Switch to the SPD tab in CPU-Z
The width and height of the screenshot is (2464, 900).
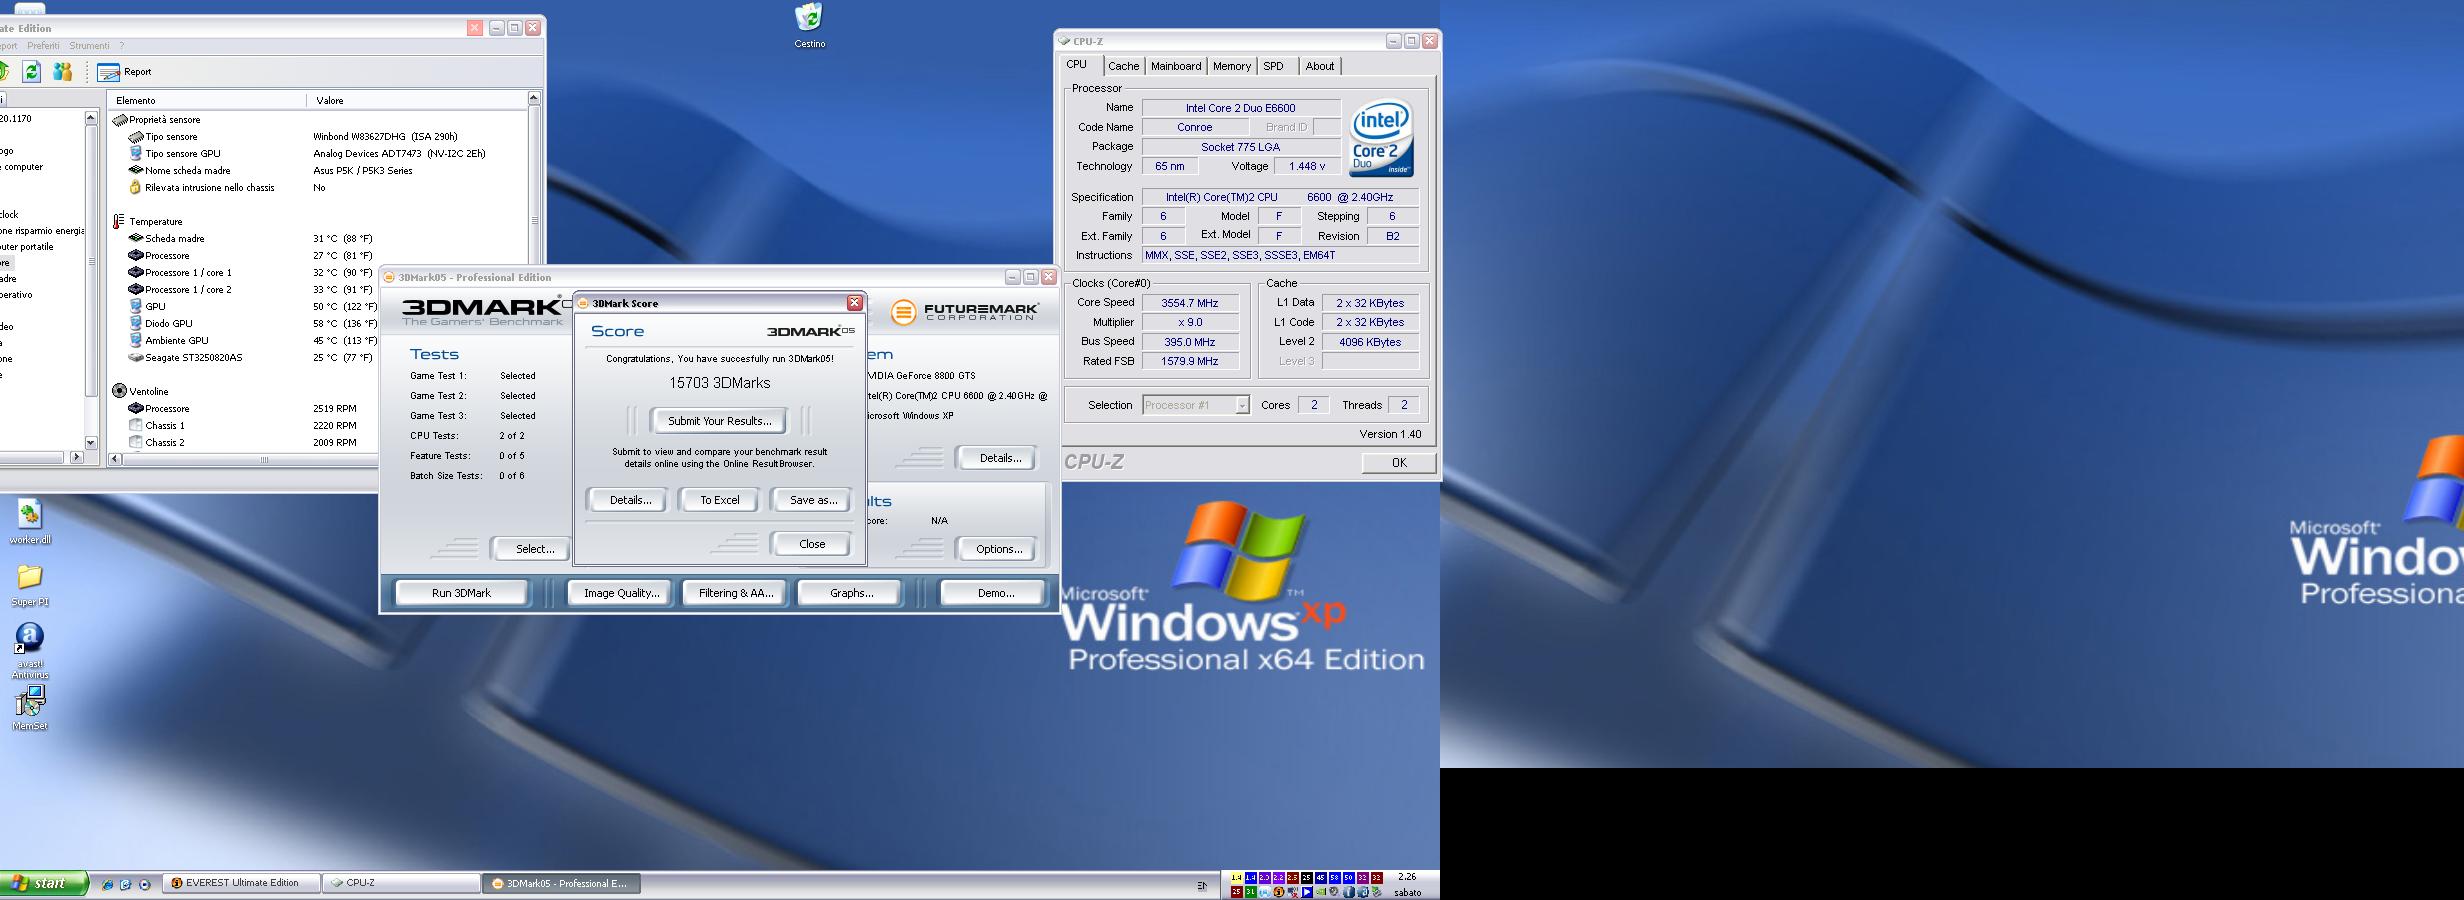click(1273, 66)
